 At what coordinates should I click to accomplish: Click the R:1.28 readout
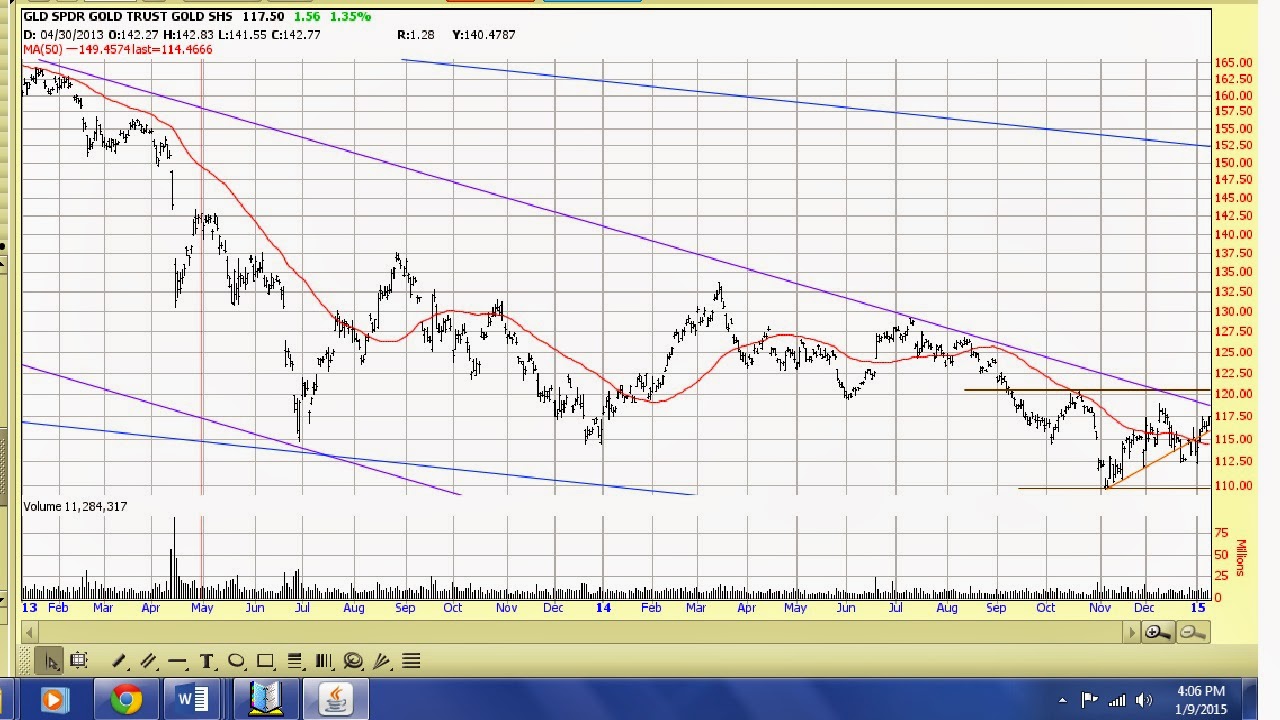click(x=416, y=35)
